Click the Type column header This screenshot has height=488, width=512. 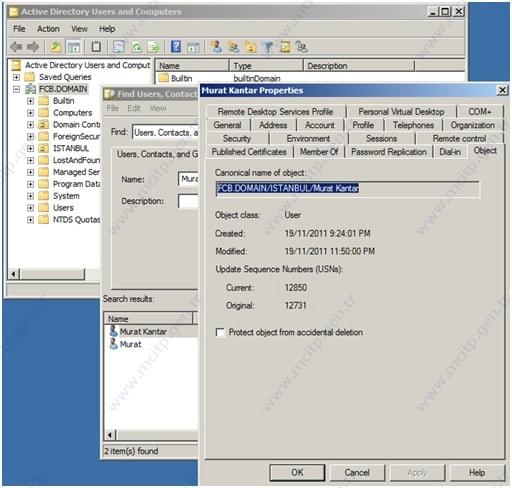pos(266,66)
